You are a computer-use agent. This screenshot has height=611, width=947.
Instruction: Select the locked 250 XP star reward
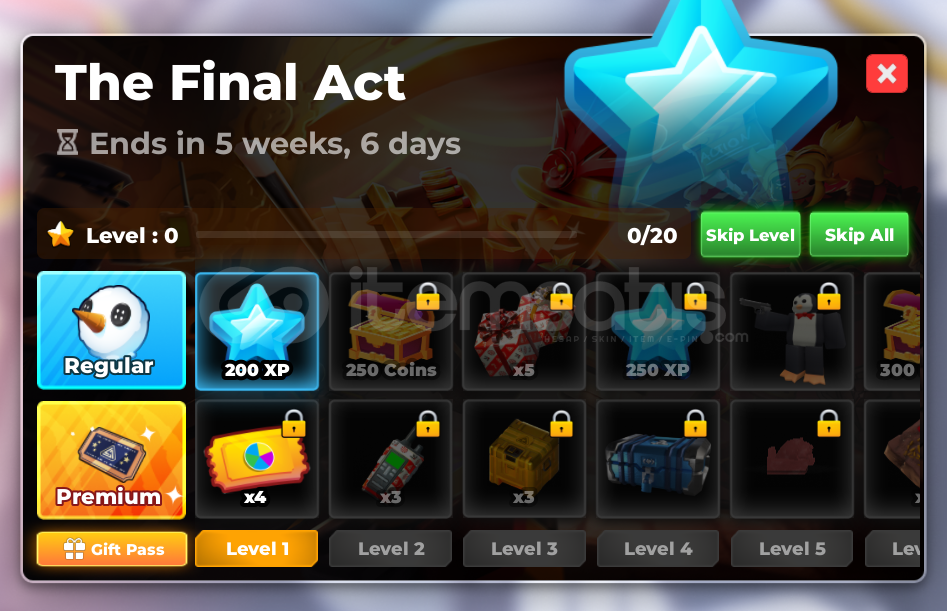pos(658,331)
